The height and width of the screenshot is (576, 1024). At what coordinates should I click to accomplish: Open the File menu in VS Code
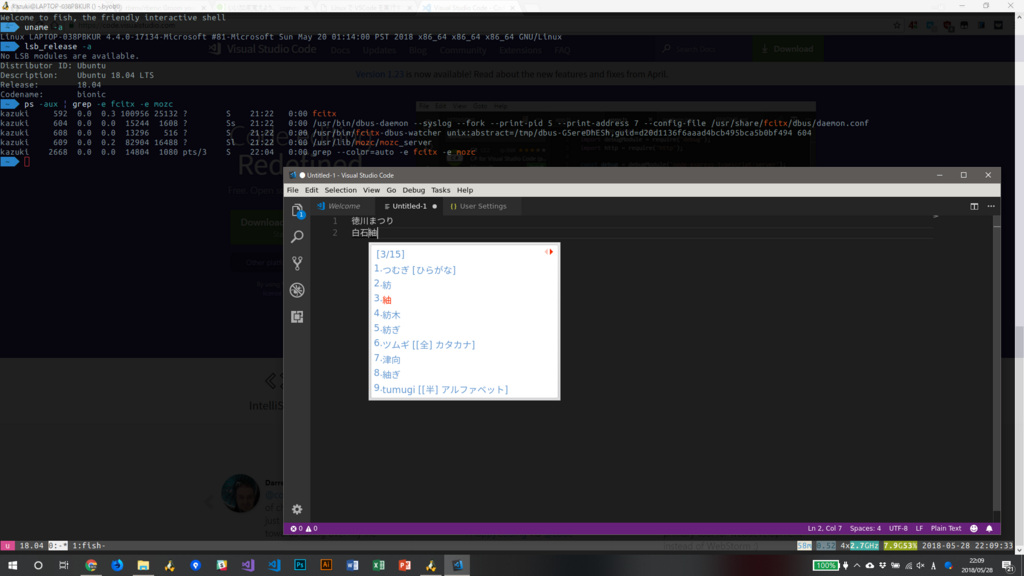[293, 190]
